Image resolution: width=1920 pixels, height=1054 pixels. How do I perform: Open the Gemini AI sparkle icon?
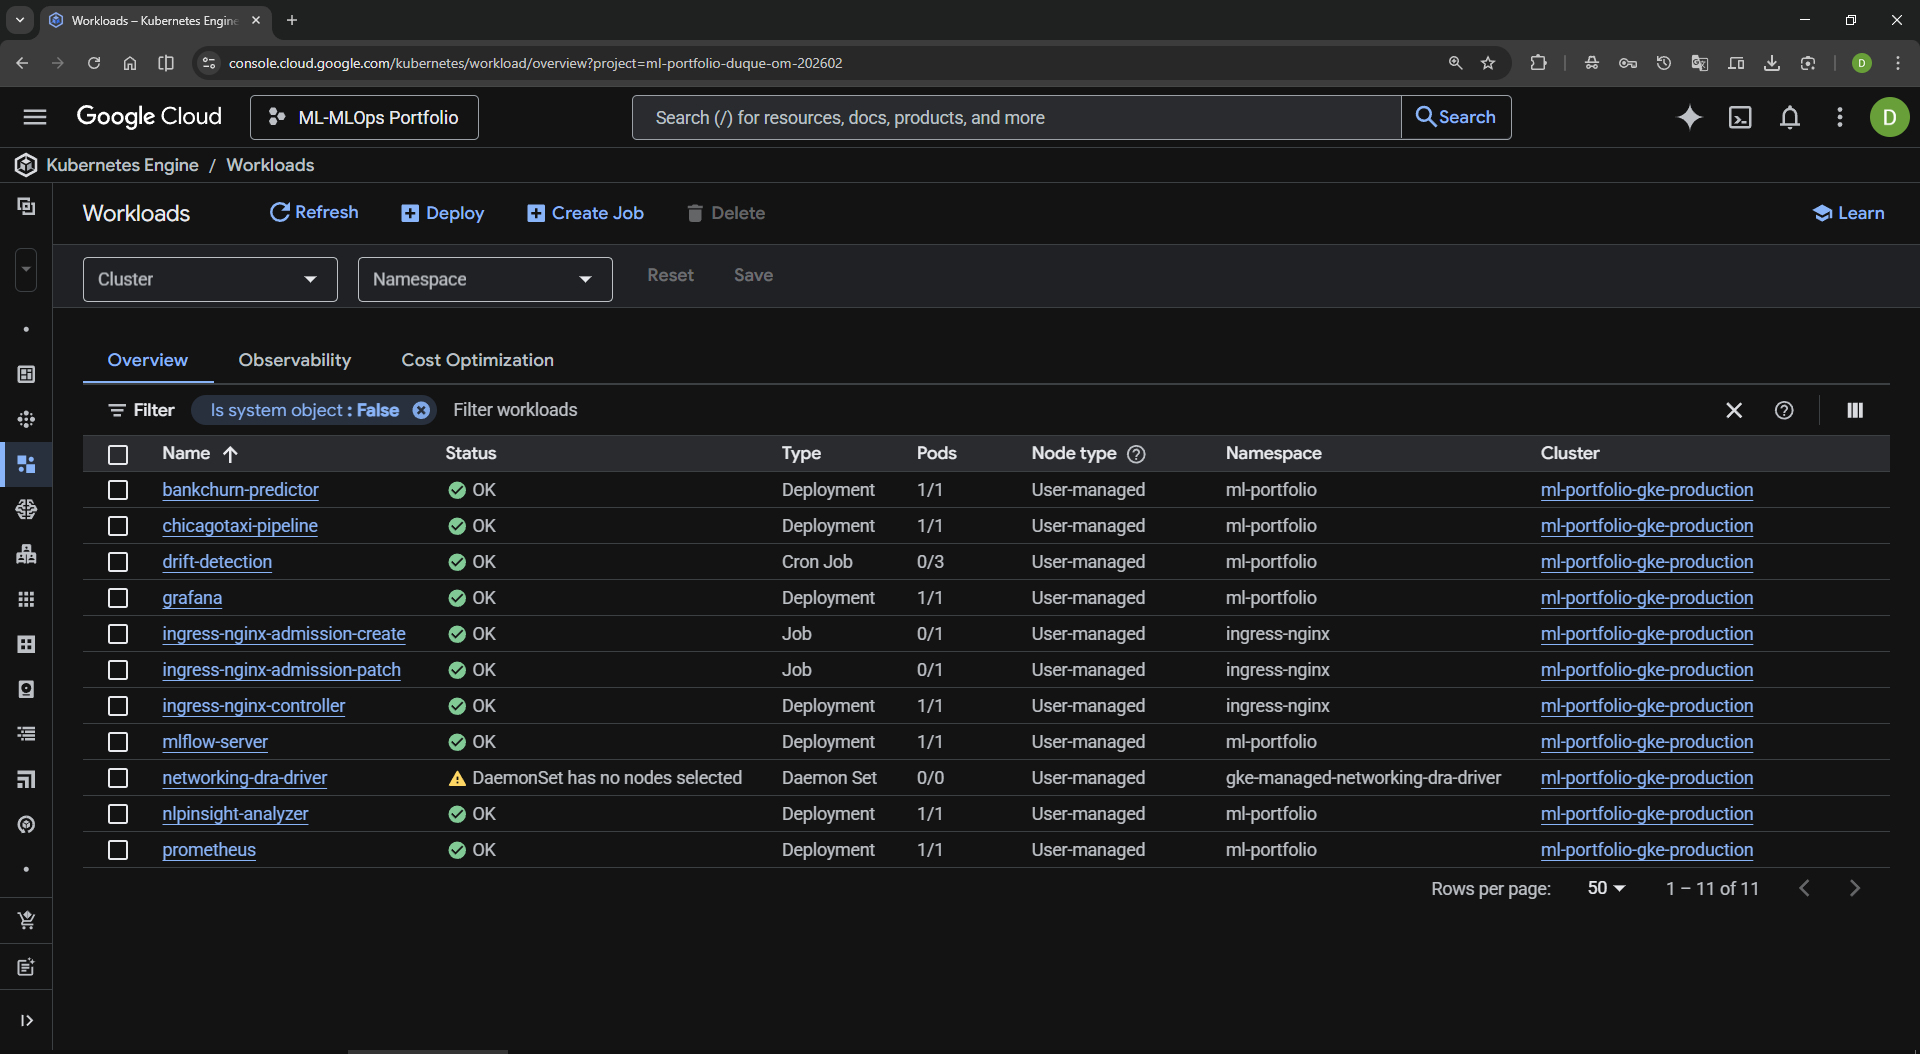1689,118
